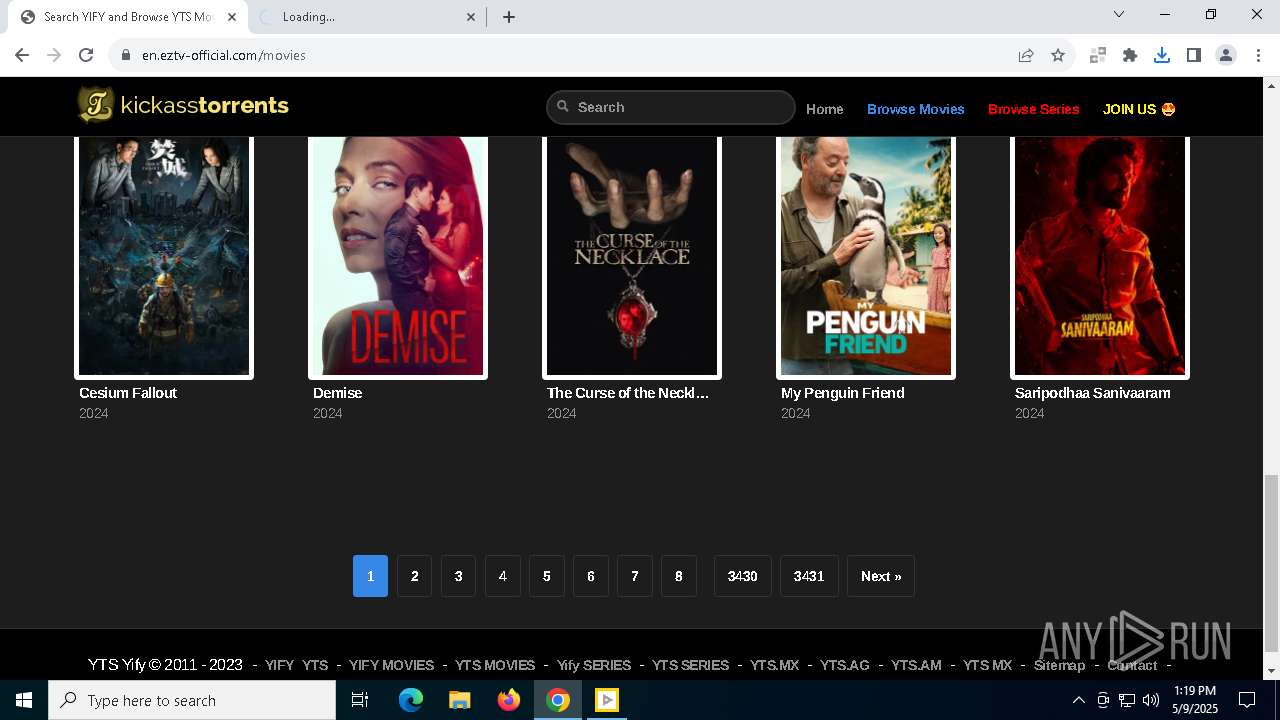The height and width of the screenshot is (720, 1280).
Task: Click the media control icon in toolbar
Action: [1098, 55]
